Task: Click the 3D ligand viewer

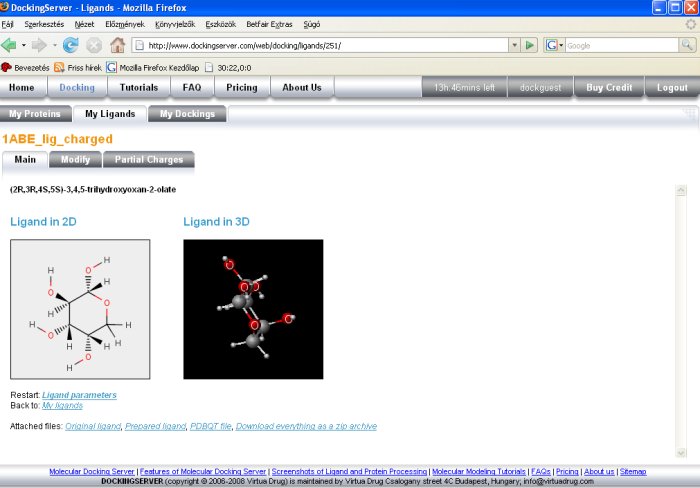Action: [x=253, y=309]
